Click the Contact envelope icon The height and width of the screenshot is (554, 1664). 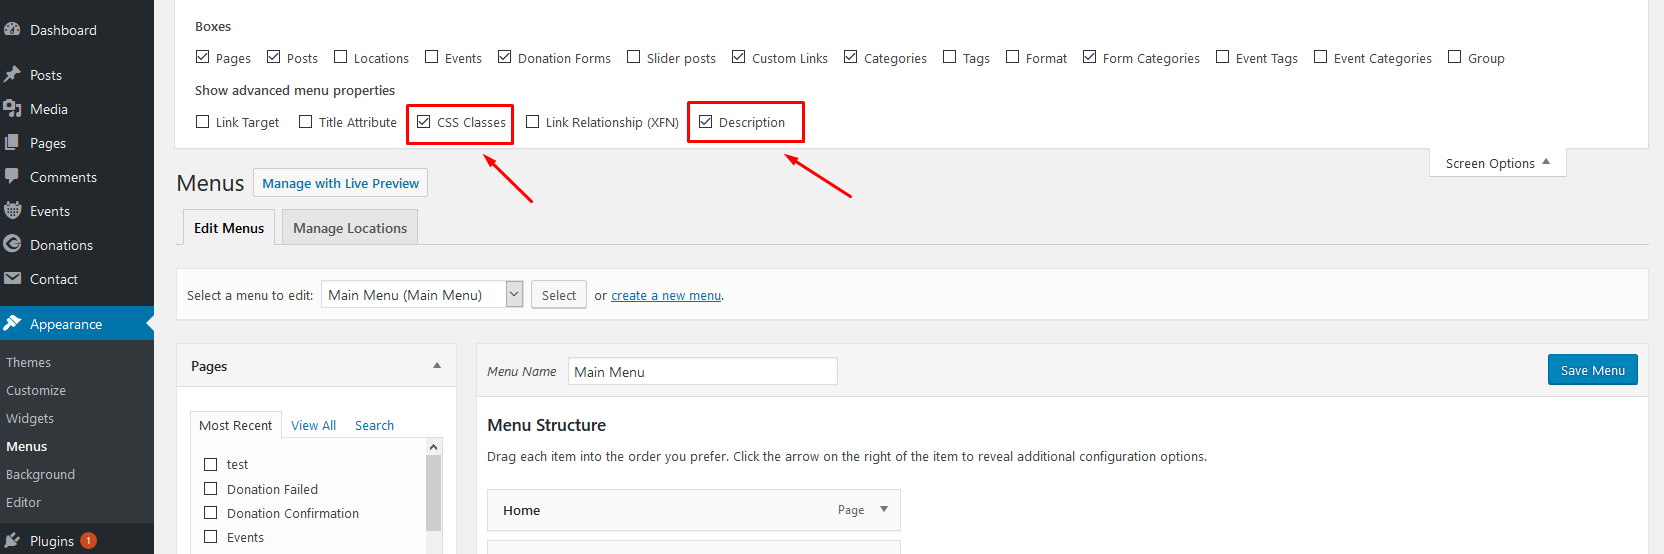(12, 279)
